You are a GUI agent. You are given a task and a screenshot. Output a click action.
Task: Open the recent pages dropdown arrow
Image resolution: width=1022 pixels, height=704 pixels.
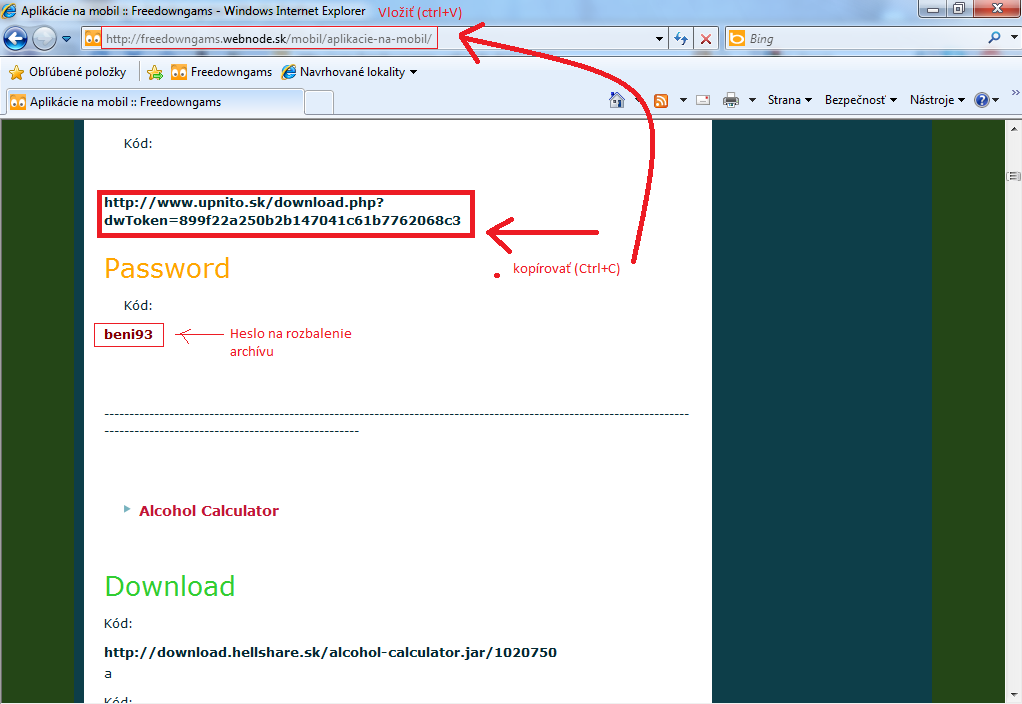coord(66,39)
